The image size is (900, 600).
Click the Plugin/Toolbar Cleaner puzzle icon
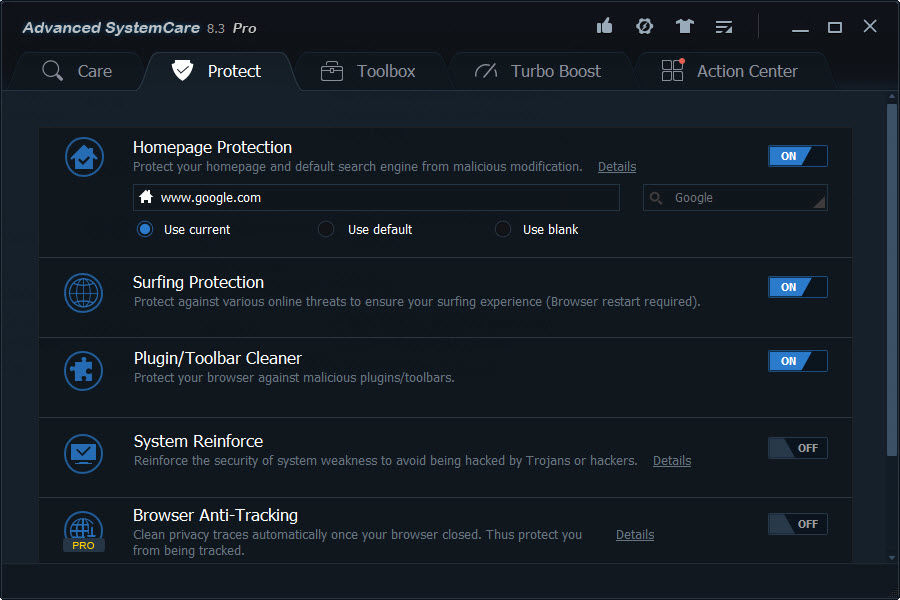pyautogui.click(x=84, y=371)
